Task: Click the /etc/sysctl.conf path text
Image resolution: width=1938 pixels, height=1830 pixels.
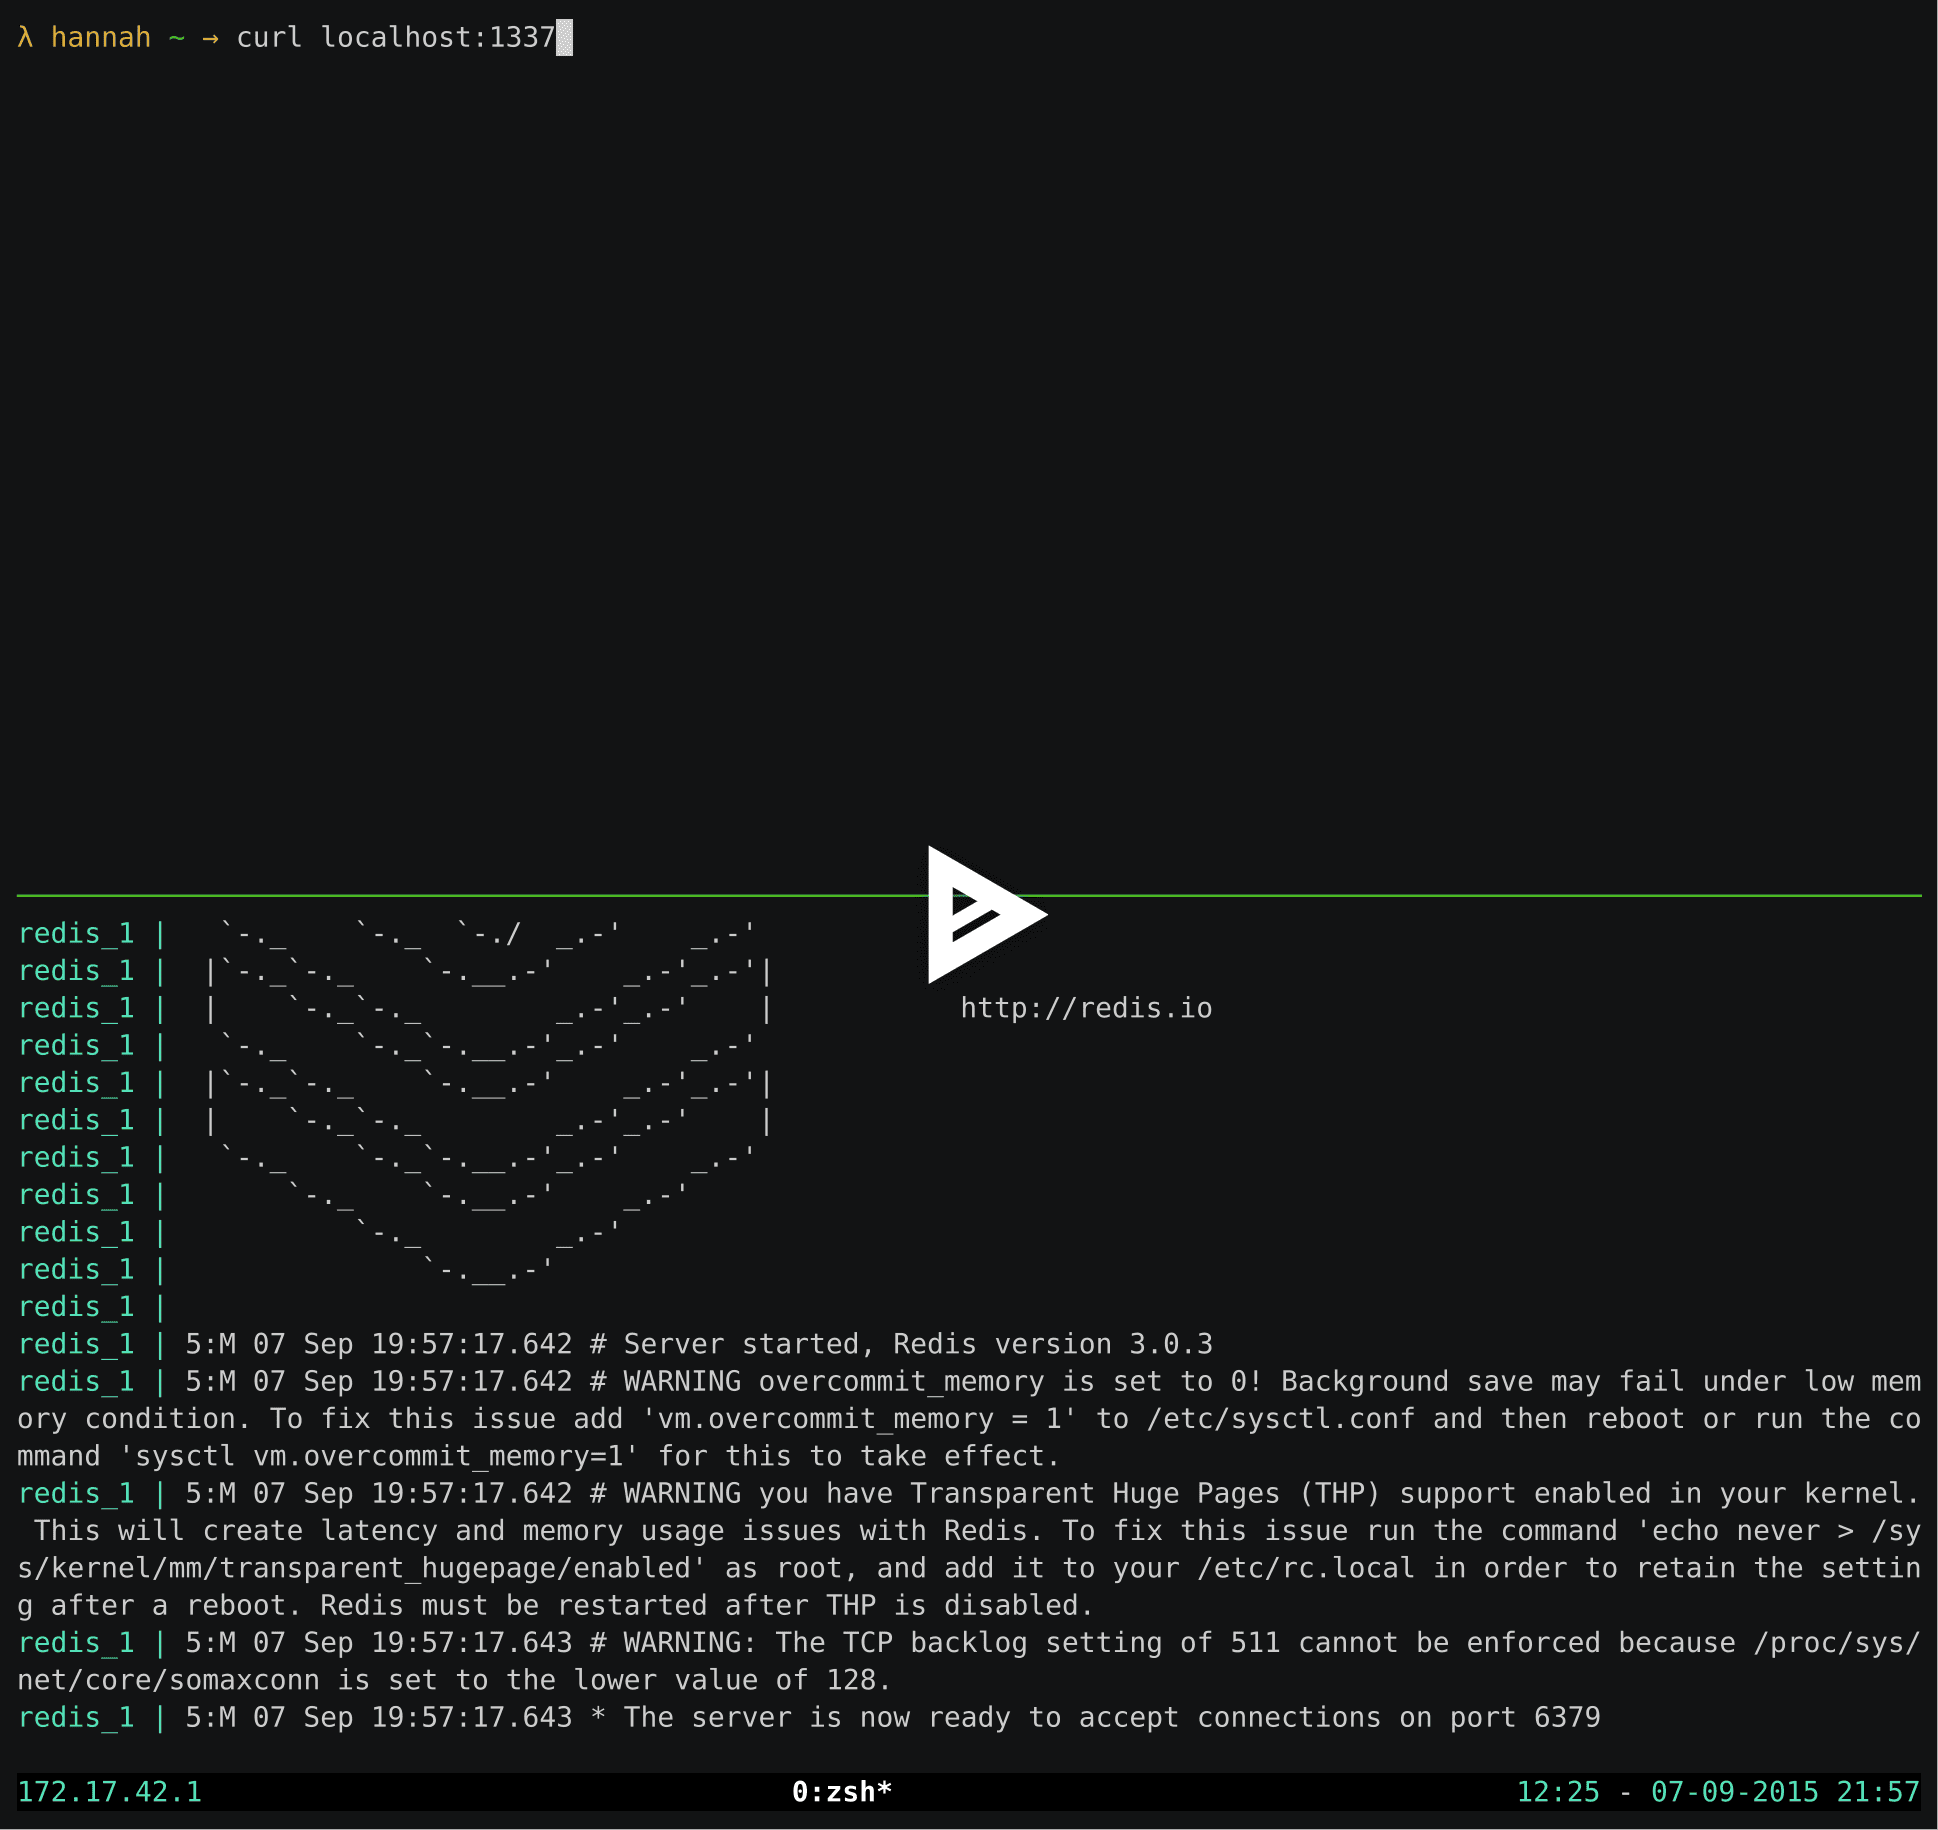Action: click(x=1280, y=1419)
